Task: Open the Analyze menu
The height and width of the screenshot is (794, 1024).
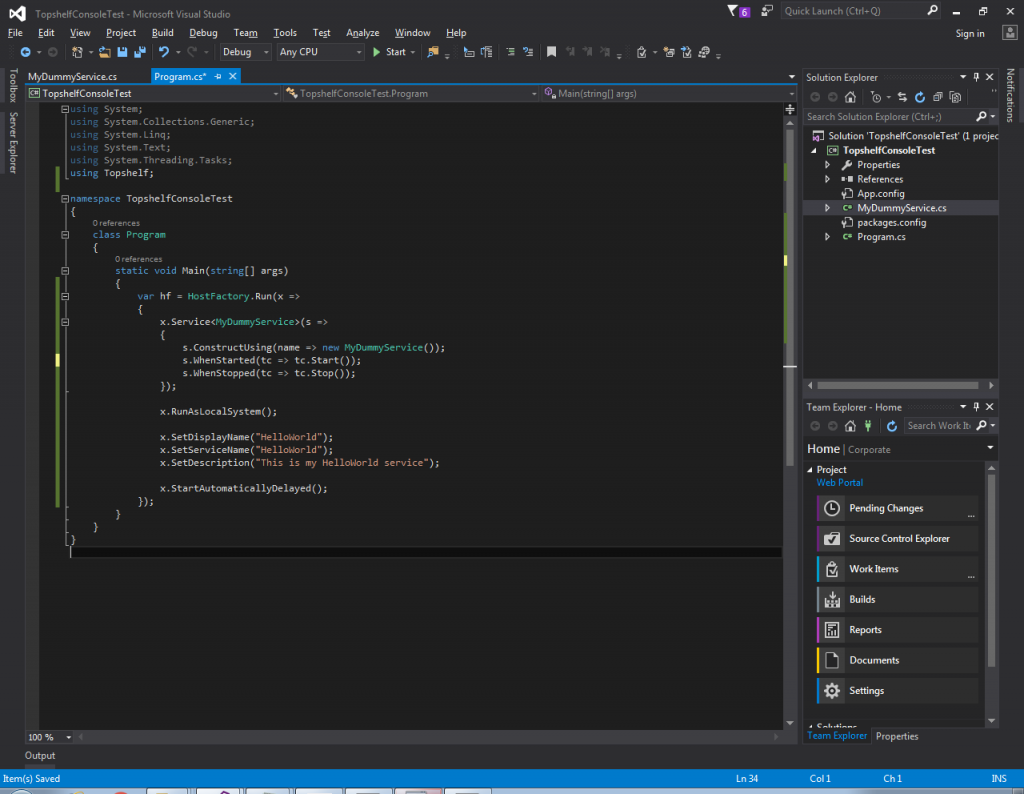Action: 362,33
